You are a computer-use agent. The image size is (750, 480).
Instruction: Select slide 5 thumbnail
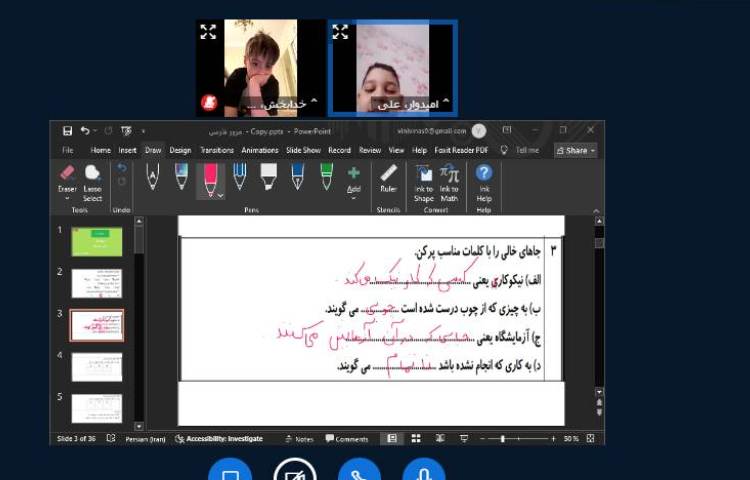point(97,408)
